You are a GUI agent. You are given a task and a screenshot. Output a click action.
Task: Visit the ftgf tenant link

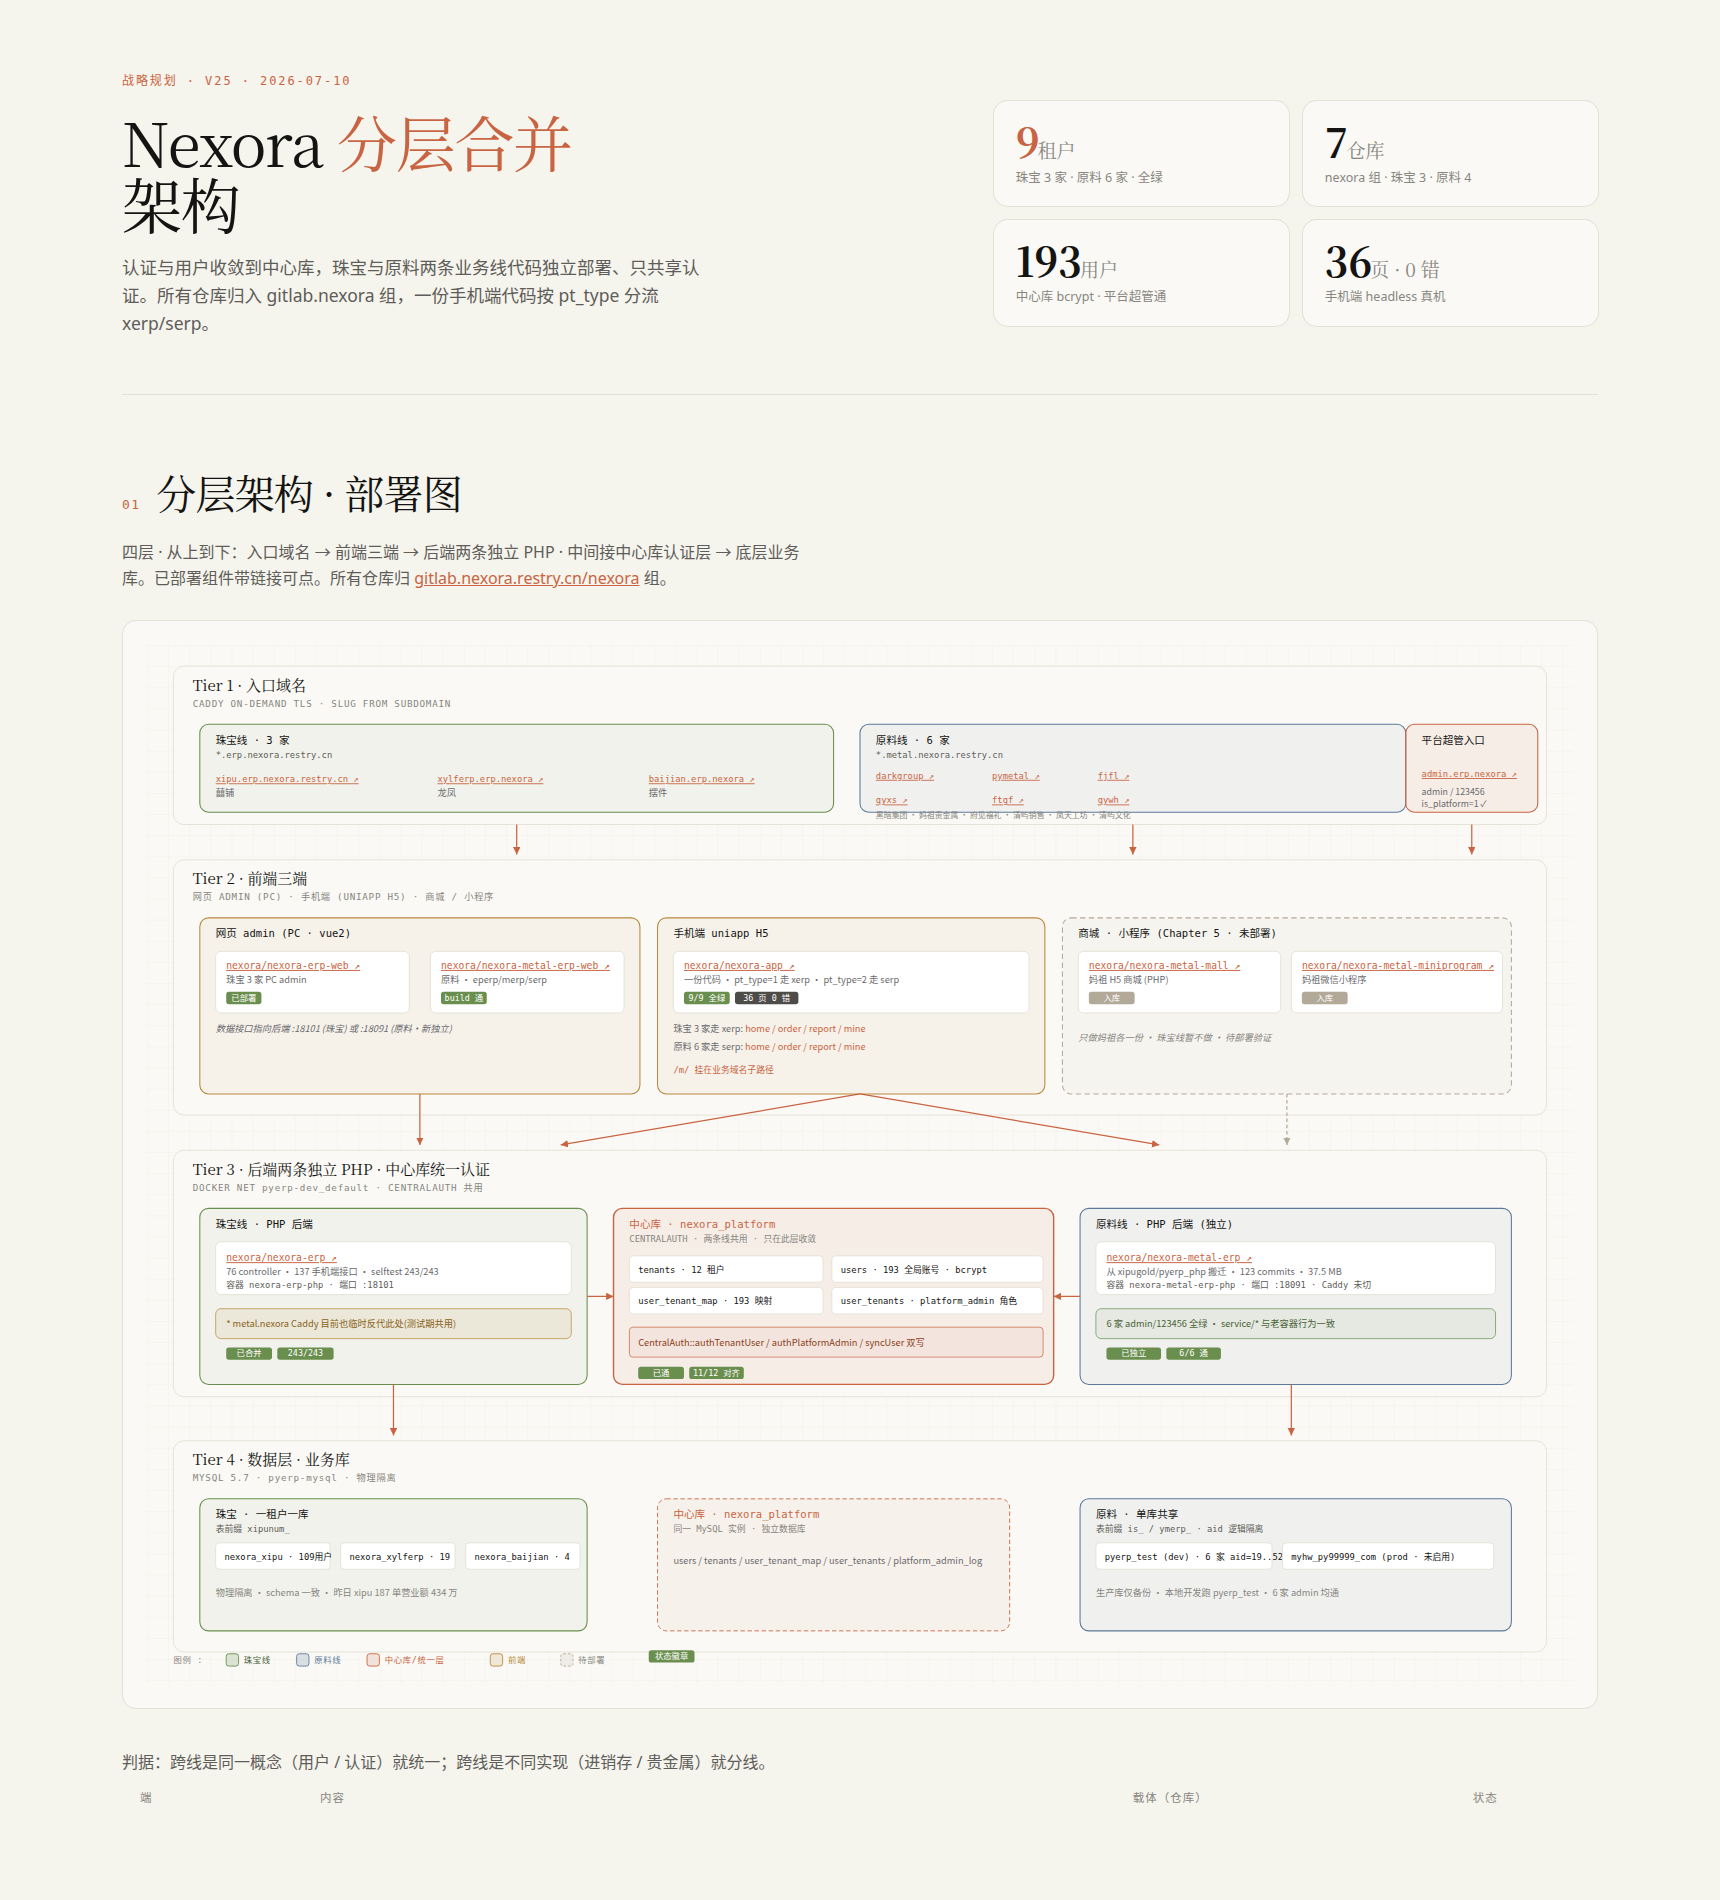click(x=1008, y=800)
